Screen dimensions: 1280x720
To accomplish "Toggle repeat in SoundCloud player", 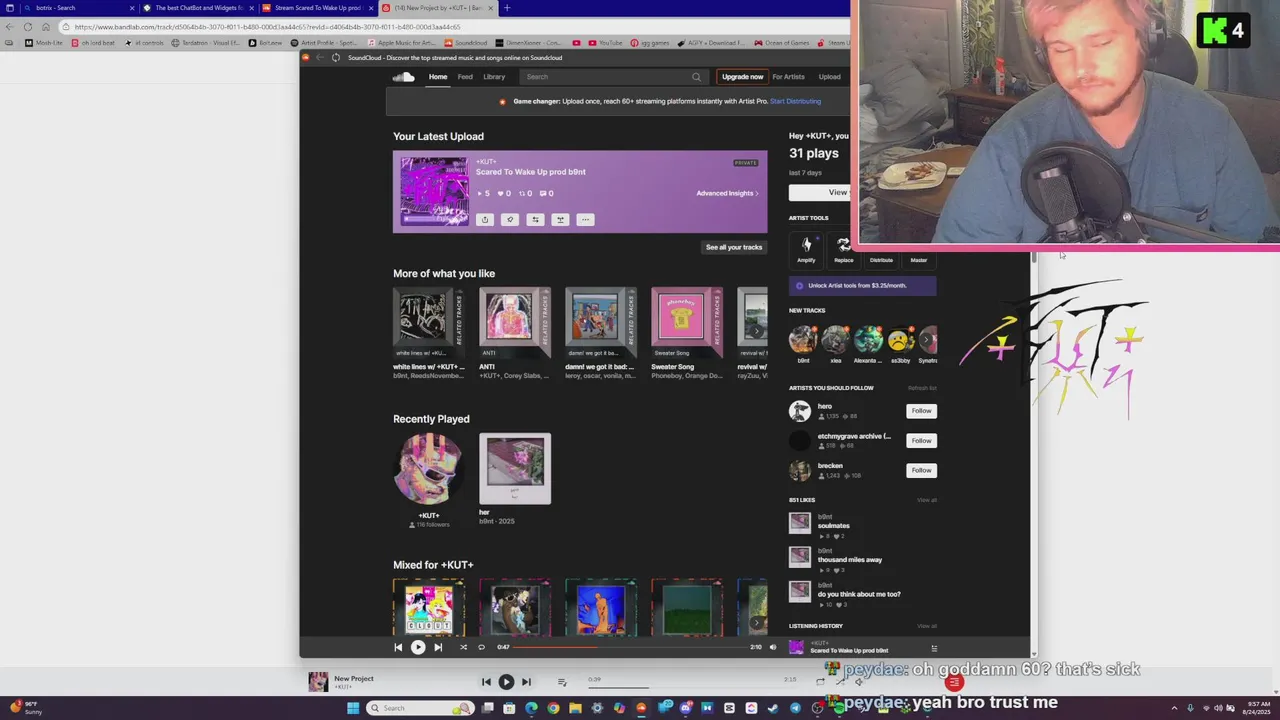I will [481, 647].
